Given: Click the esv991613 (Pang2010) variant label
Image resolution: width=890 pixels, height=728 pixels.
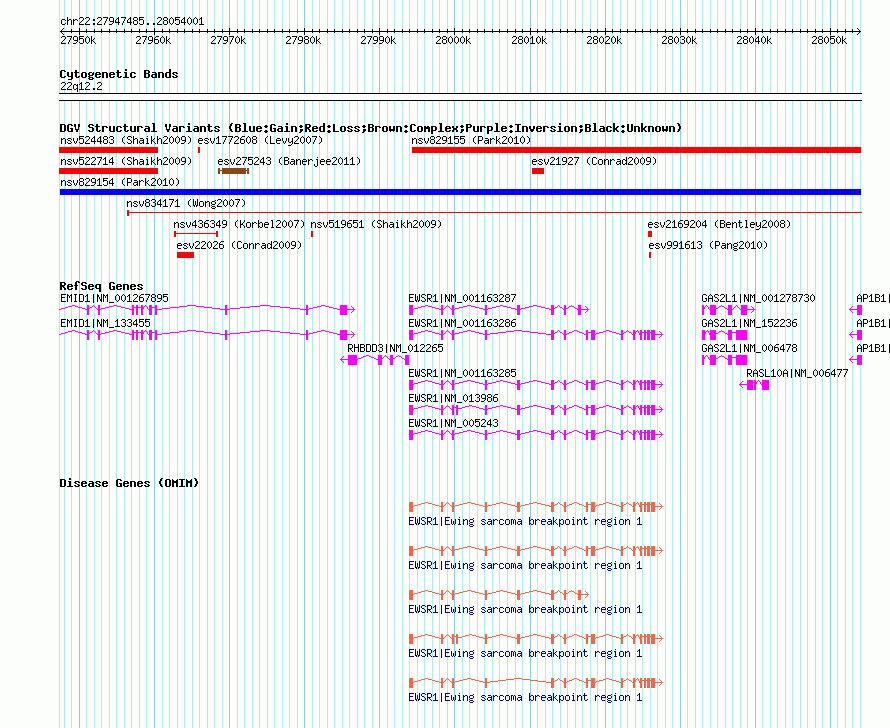Looking at the screenshot, I should (x=708, y=245).
